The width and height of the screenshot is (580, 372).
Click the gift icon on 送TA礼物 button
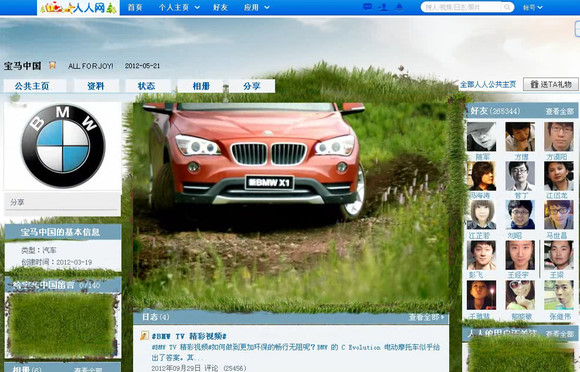(x=534, y=84)
